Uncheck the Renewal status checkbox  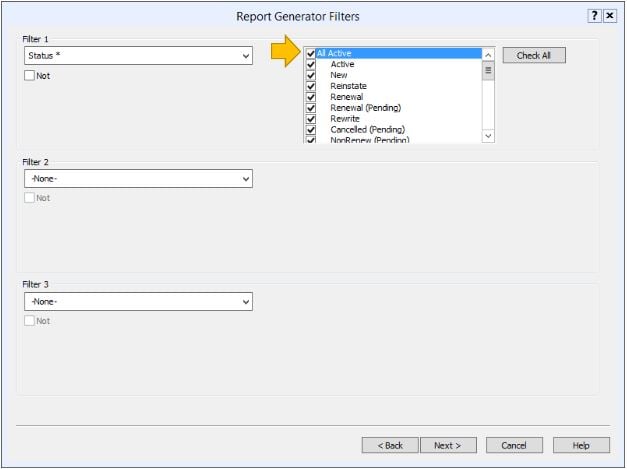[311, 97]
